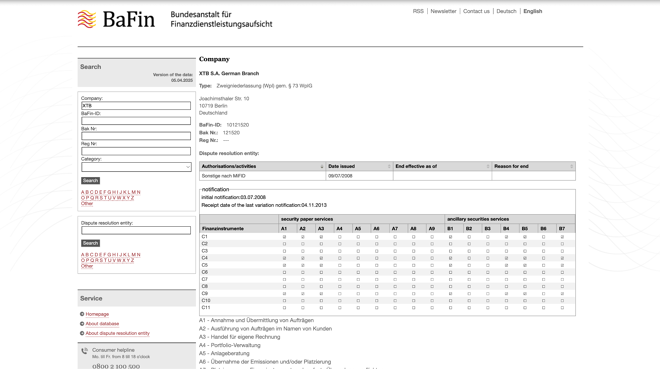Click sort arrows in Date issued header
Screen dimensions: 660x369
pyautogui.click(x=389, y=167)
